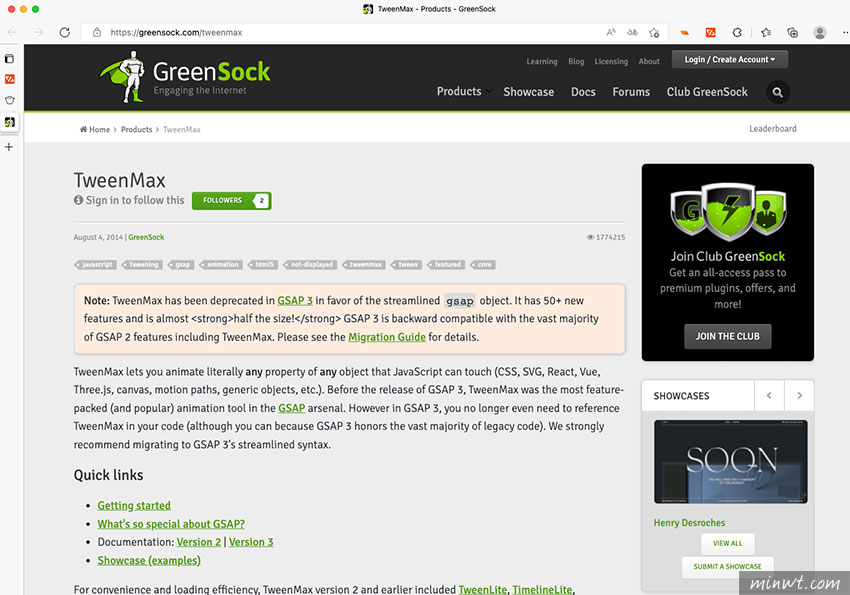The width and height of the screenshot is (850, 595).
Task: Click the address bar URL field
Action: click(347, 33)
